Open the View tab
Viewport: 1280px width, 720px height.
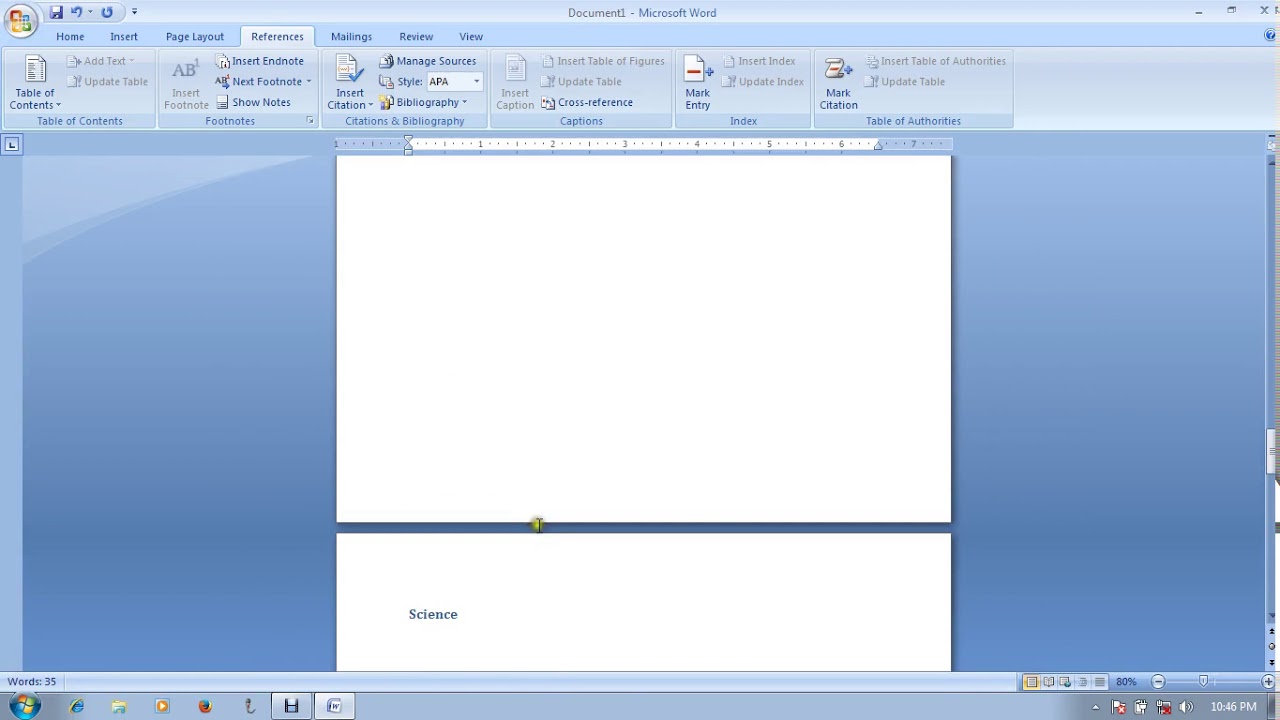click(x=471, y=37)
